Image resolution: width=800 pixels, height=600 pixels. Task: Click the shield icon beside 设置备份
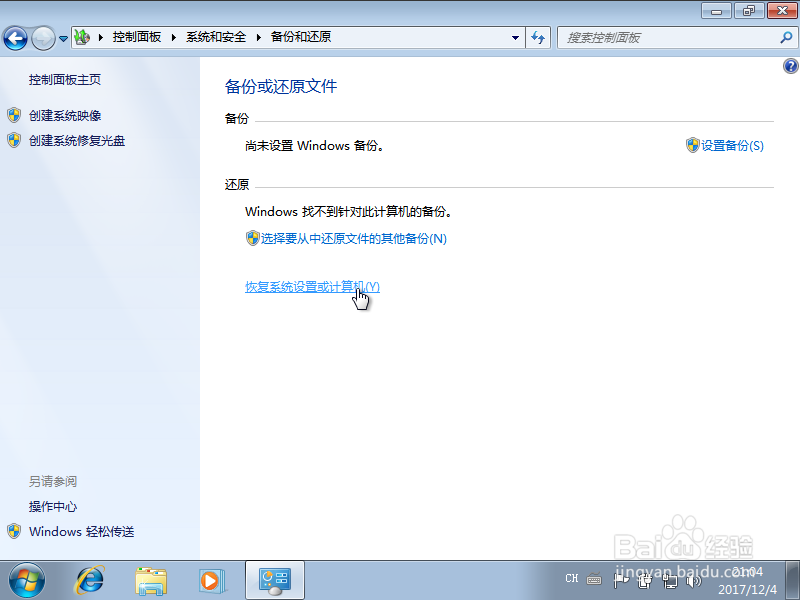[692, 145]
